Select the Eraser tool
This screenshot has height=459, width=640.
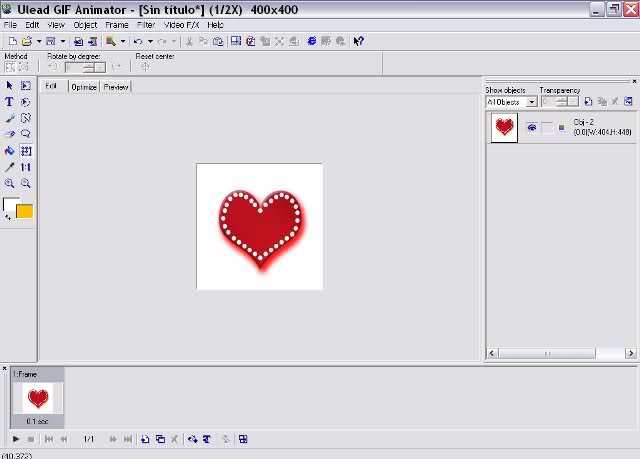[9, 134]
